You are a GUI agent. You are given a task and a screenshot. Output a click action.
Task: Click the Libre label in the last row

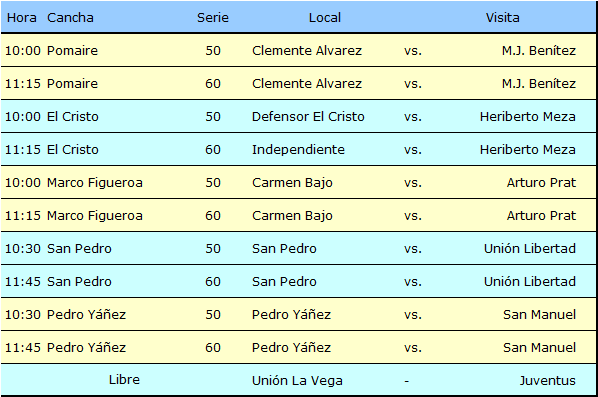pyautogui.click(x=124, y=379)
